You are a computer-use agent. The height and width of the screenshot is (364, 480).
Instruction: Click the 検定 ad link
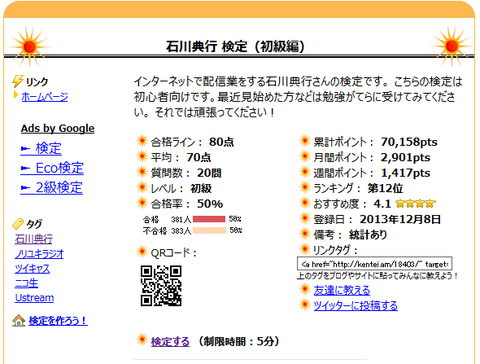49,149
